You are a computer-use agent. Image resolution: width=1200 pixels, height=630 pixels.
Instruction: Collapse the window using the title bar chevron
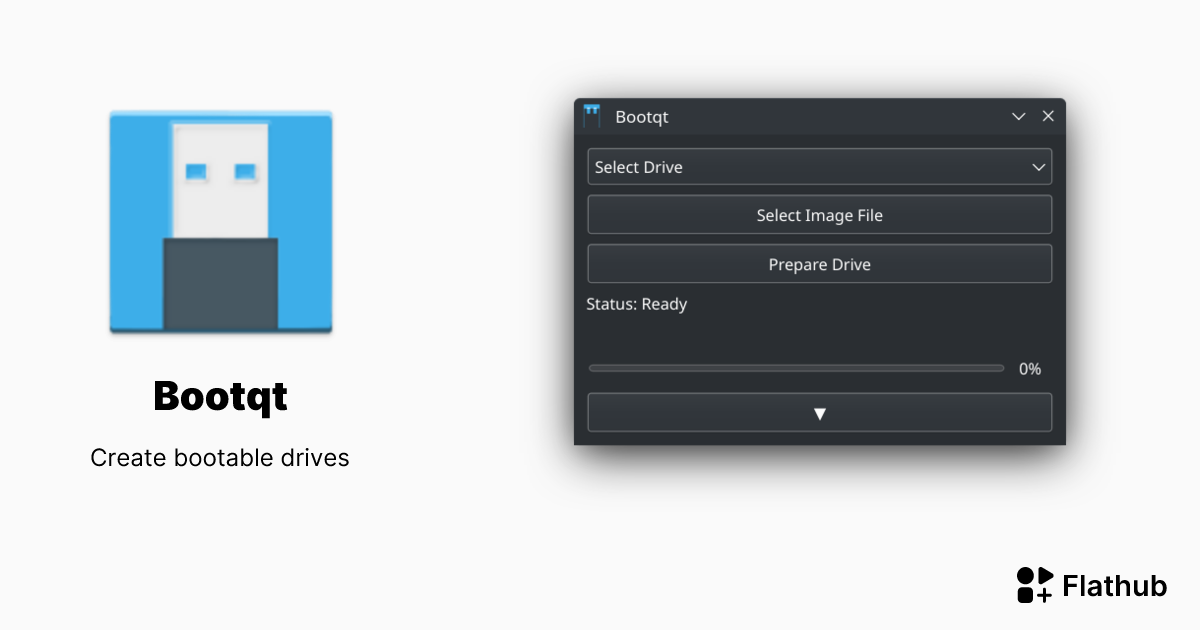pyautogui.click(x=1018, y=116)
